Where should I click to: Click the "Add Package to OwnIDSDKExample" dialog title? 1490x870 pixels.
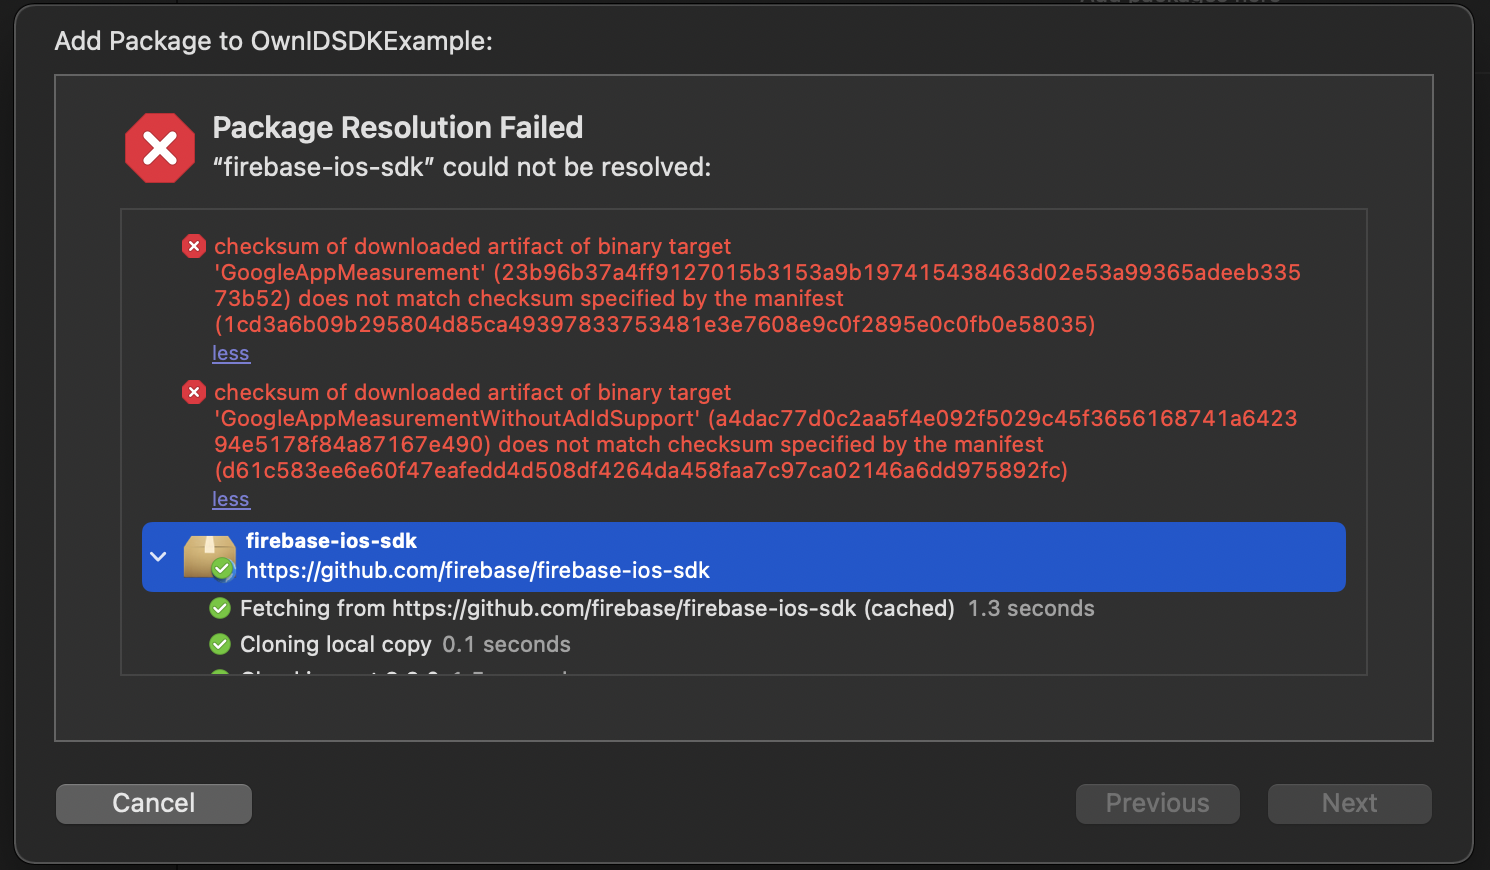pos(273,41)
